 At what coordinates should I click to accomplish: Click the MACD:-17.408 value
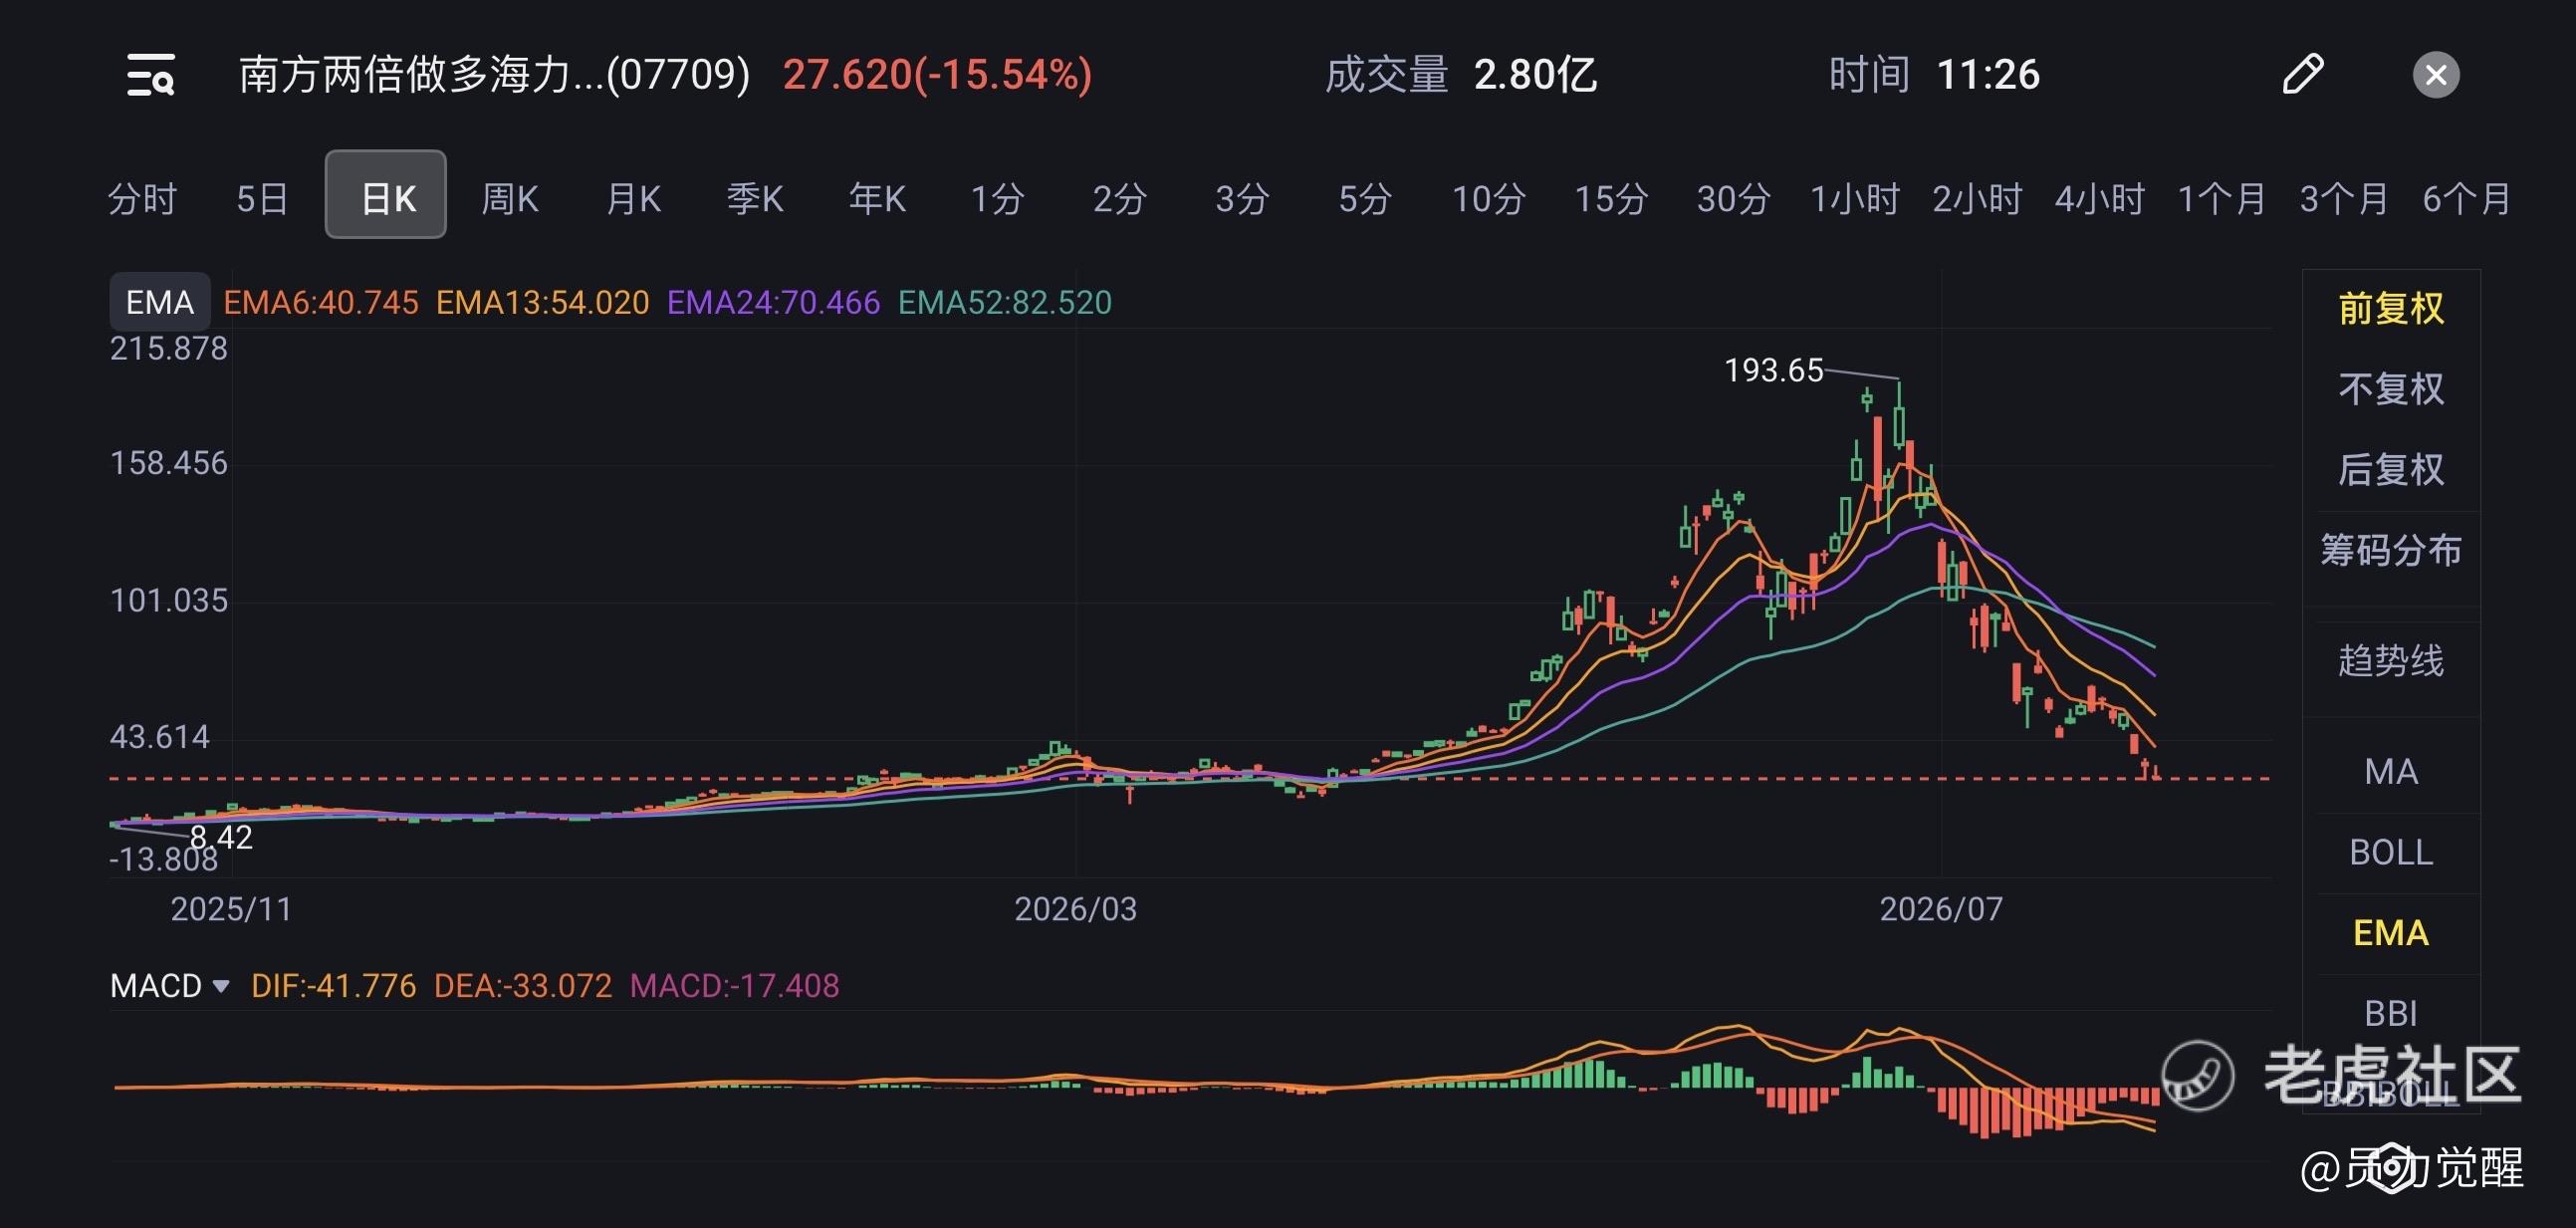735,986
